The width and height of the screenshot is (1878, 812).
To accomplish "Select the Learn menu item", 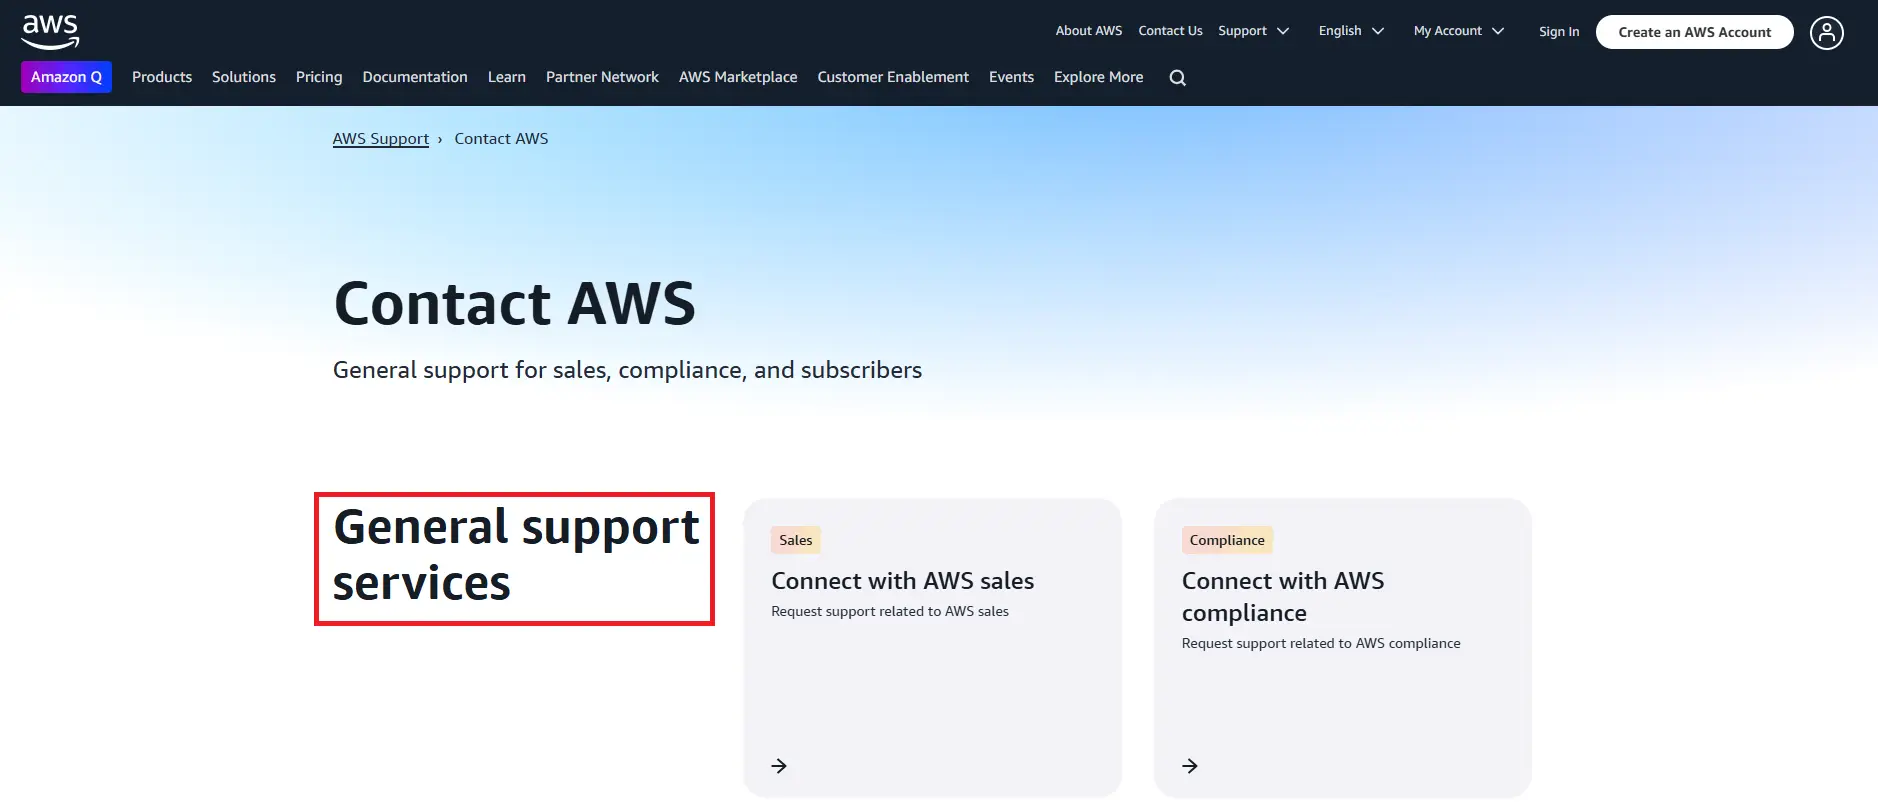I will 507,77.
